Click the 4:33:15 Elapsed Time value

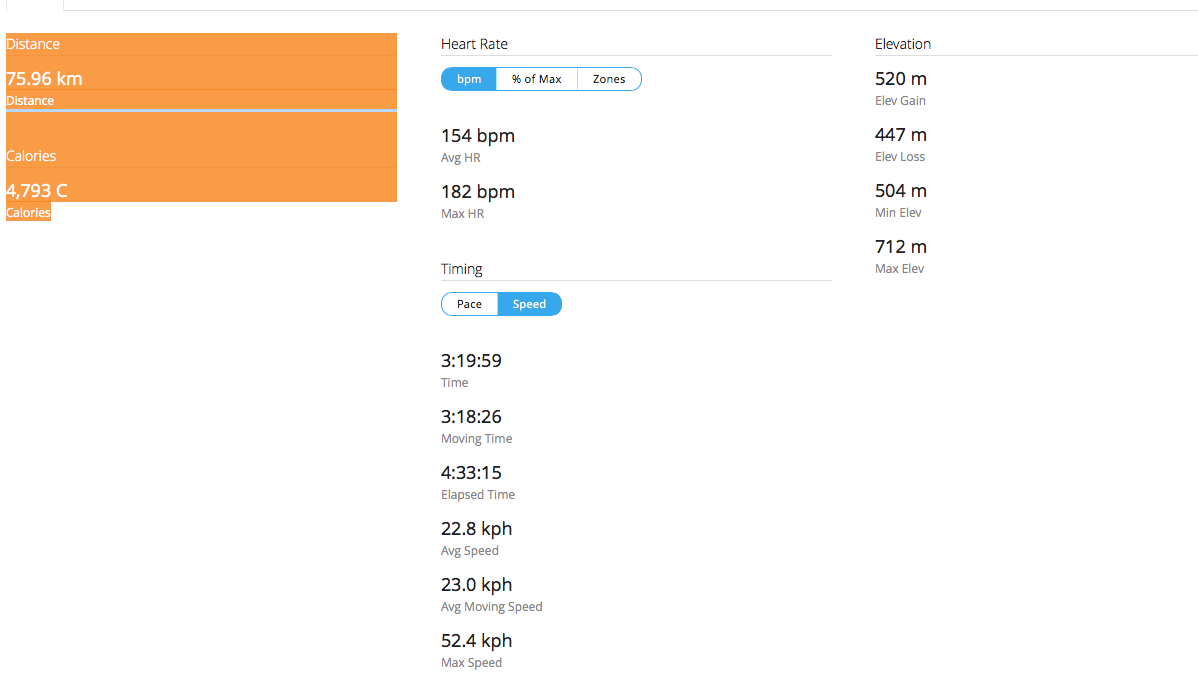coord(471,473)
